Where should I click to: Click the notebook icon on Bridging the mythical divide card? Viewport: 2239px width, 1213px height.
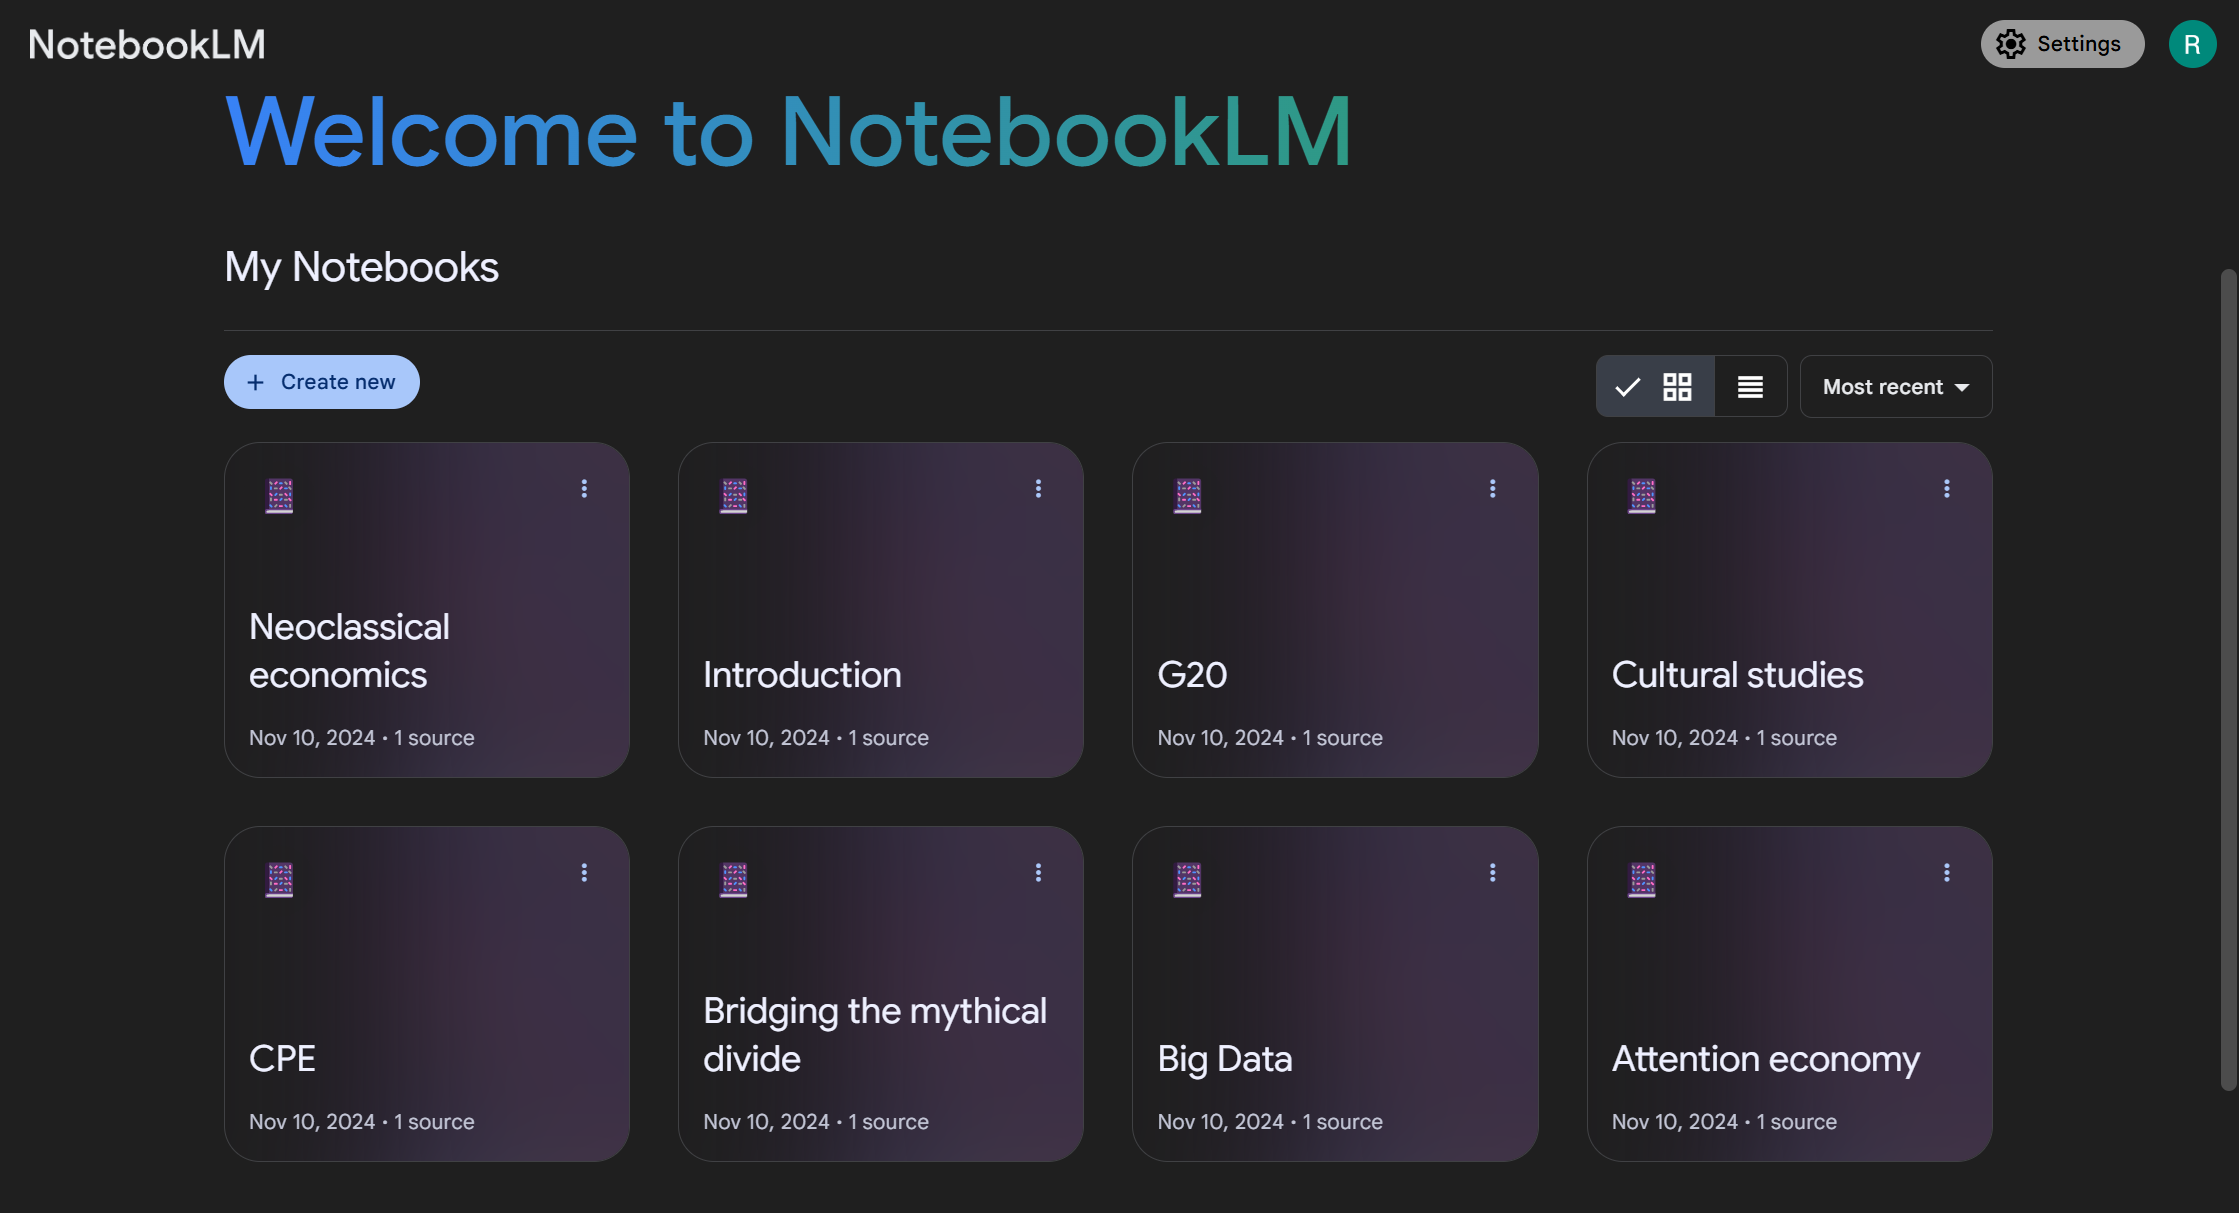[734, 880]
